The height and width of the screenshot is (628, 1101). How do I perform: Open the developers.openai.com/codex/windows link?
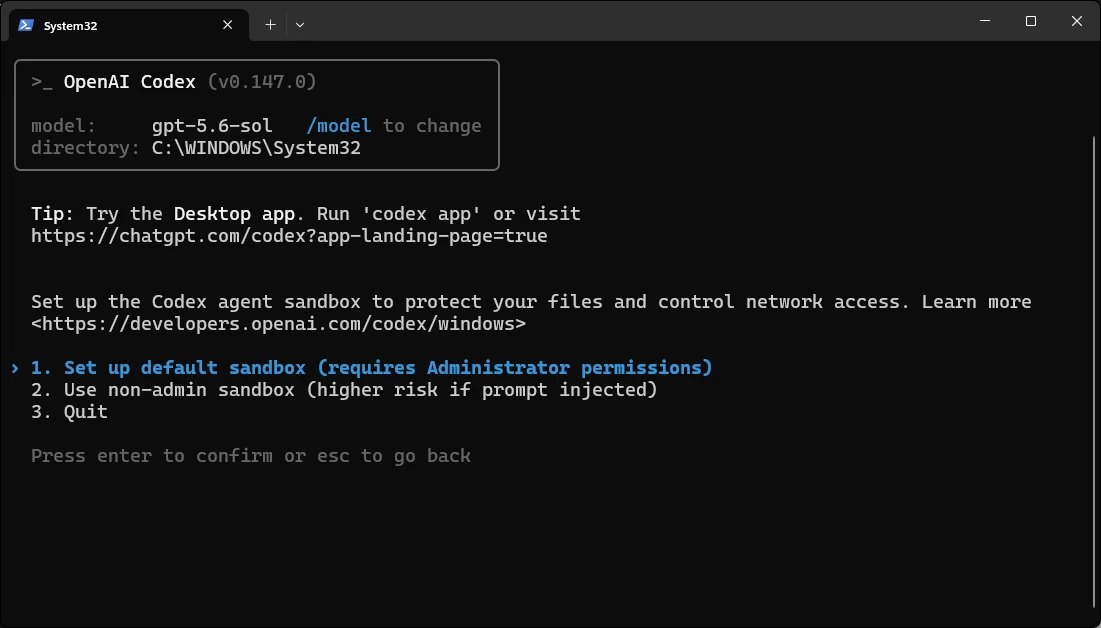click(279, 324)
